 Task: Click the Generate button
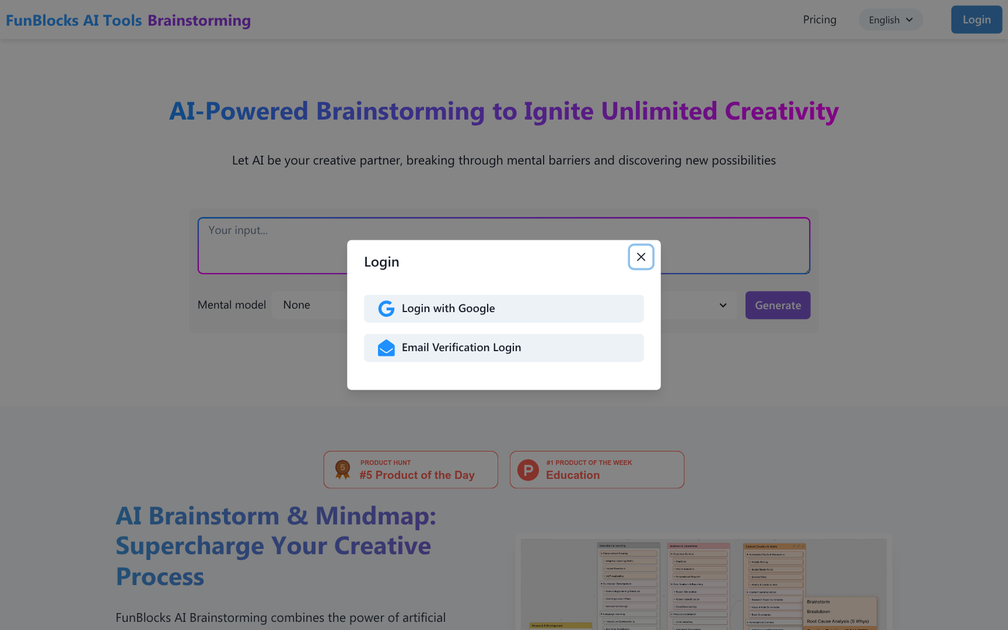click(777, 305)
